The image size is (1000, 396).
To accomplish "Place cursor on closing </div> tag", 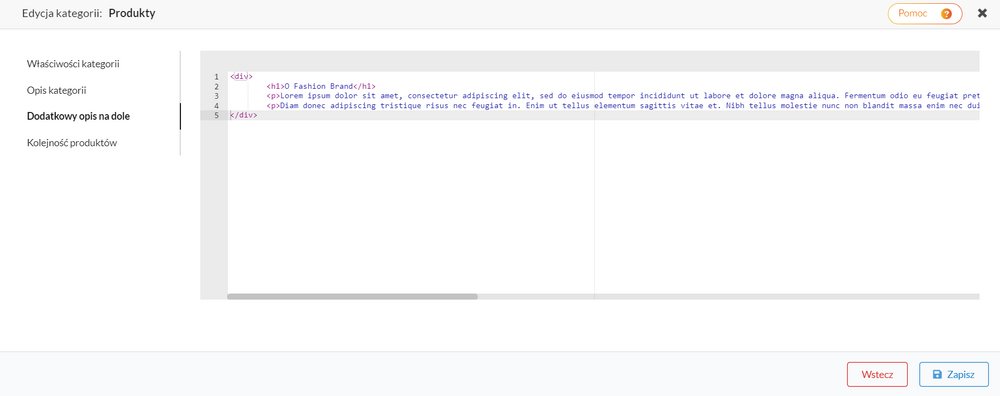I will (x=243, y=115).
